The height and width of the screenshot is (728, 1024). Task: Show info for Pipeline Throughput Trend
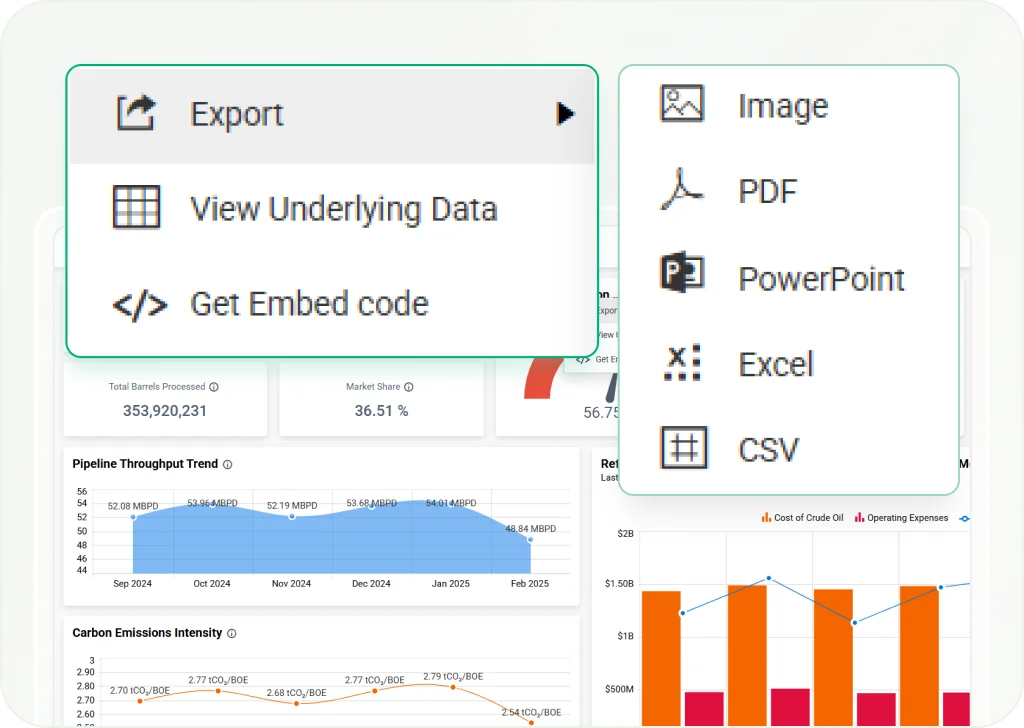point(228,465)
